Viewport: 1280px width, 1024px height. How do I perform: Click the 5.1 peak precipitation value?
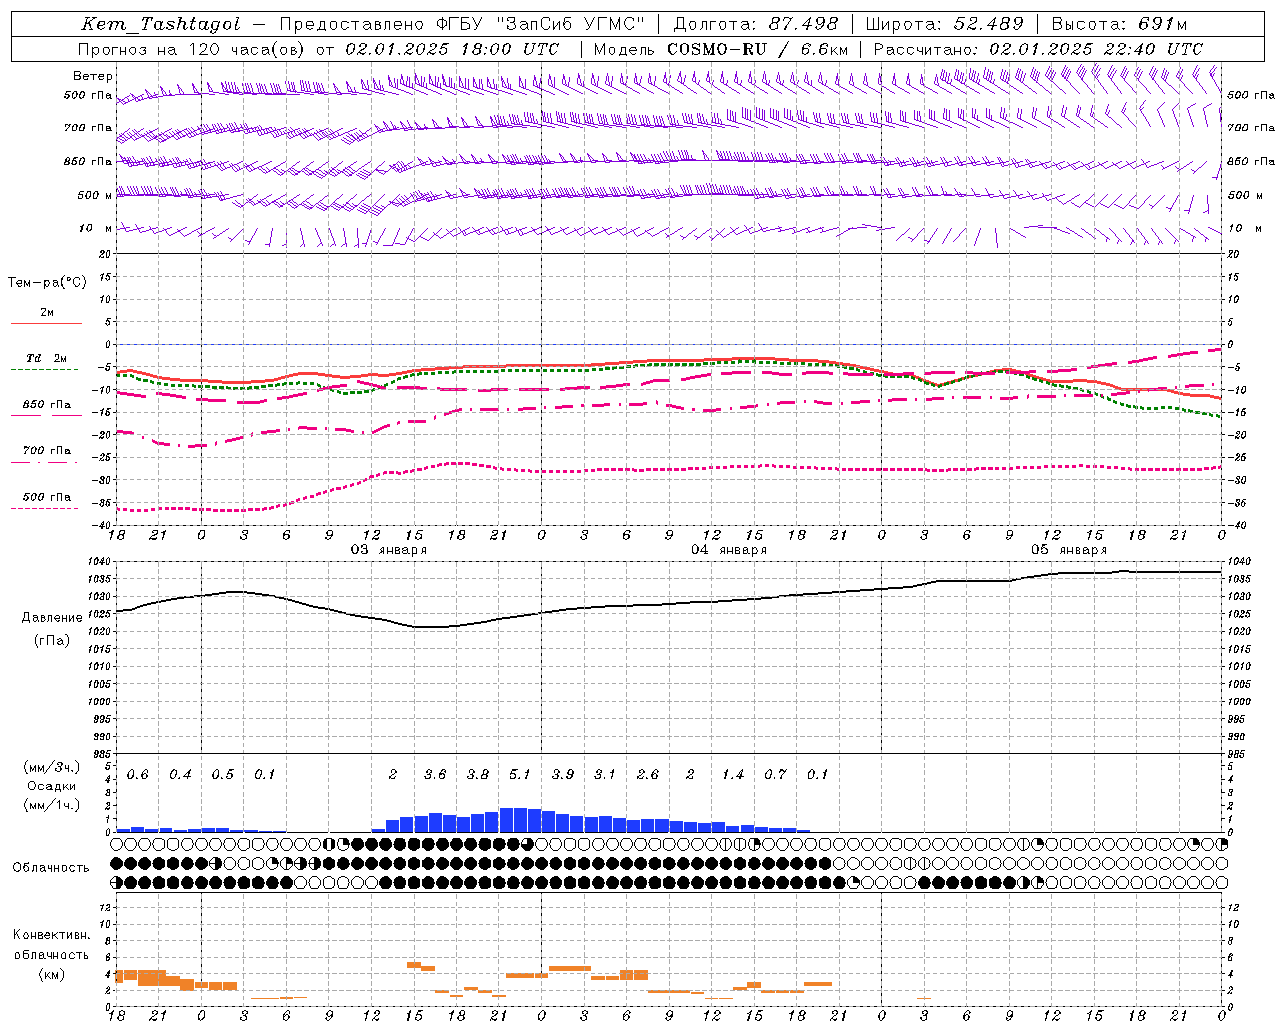click(x=520, y=774)
